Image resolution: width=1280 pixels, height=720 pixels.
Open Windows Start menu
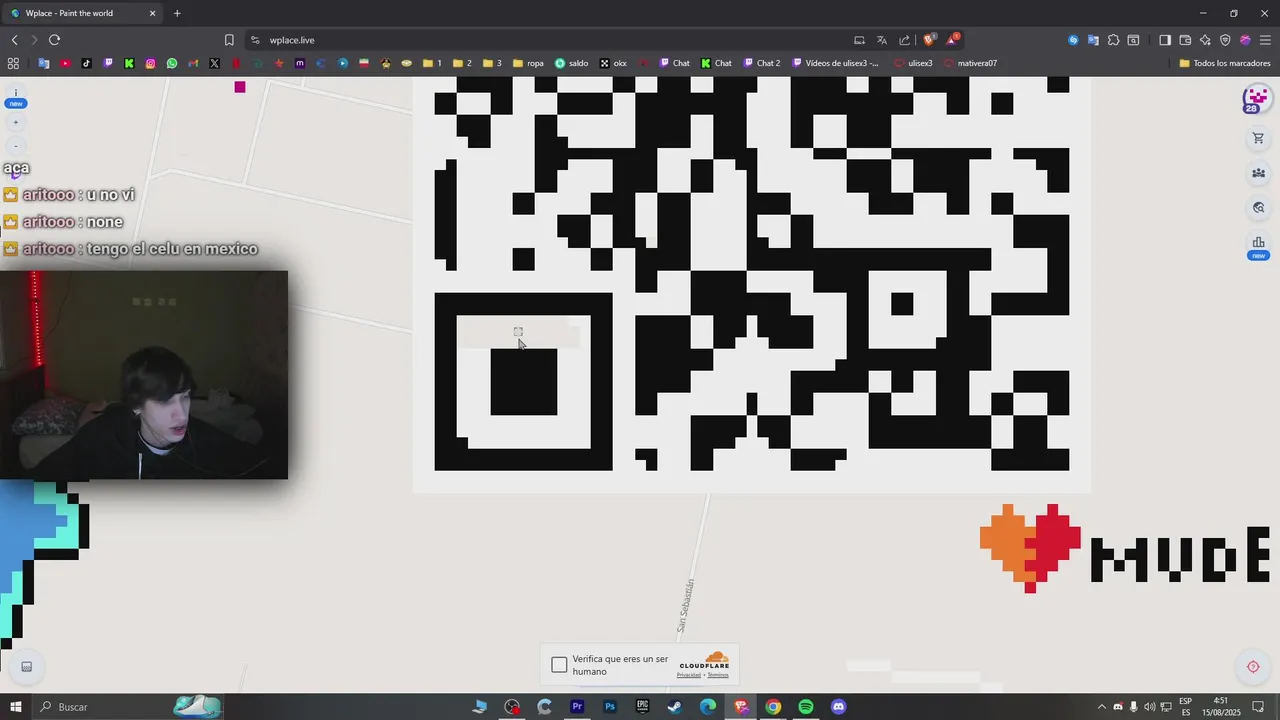16,707
